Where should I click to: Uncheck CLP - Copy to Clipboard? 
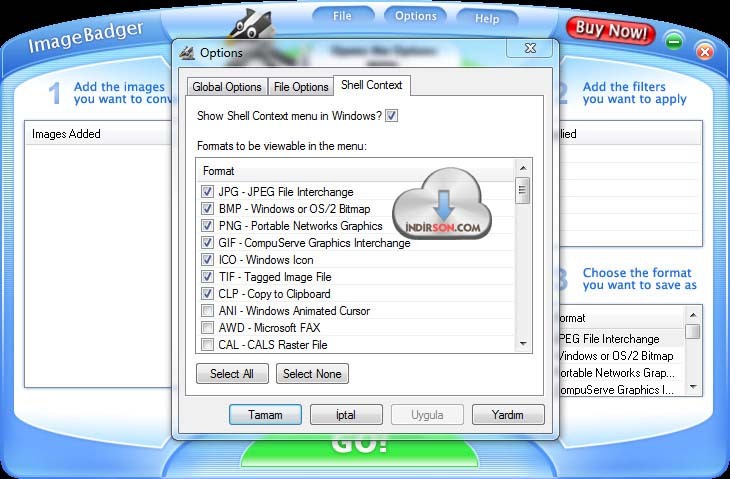[207, 294]
